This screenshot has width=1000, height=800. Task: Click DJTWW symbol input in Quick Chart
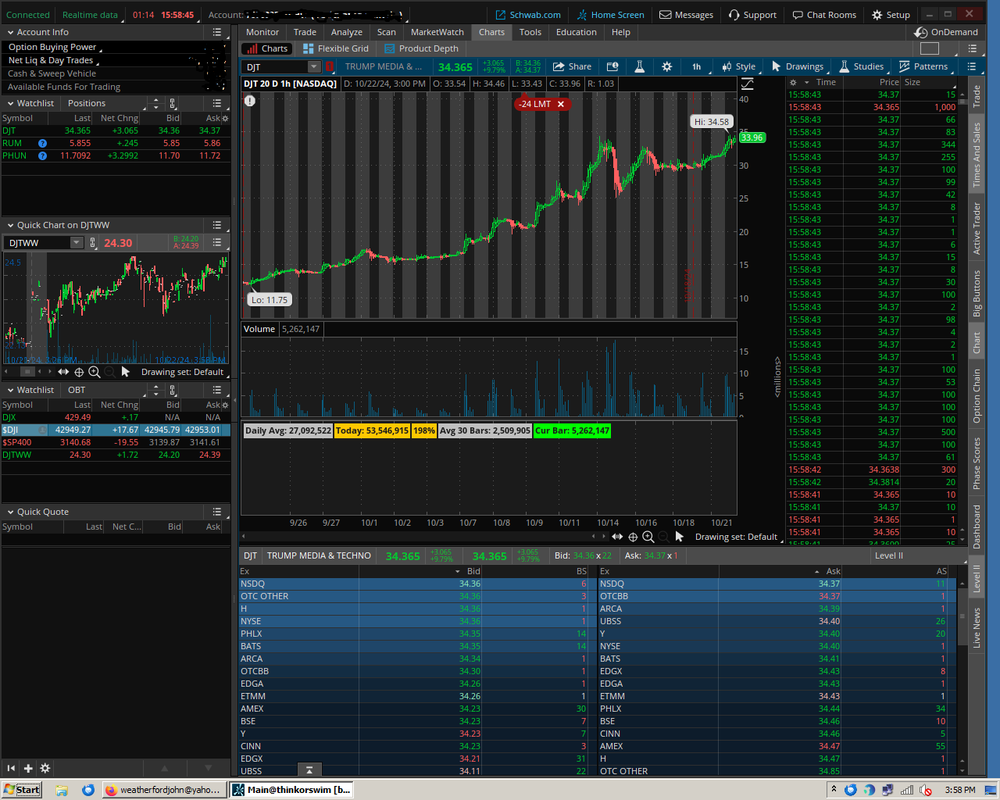point(38,243)
